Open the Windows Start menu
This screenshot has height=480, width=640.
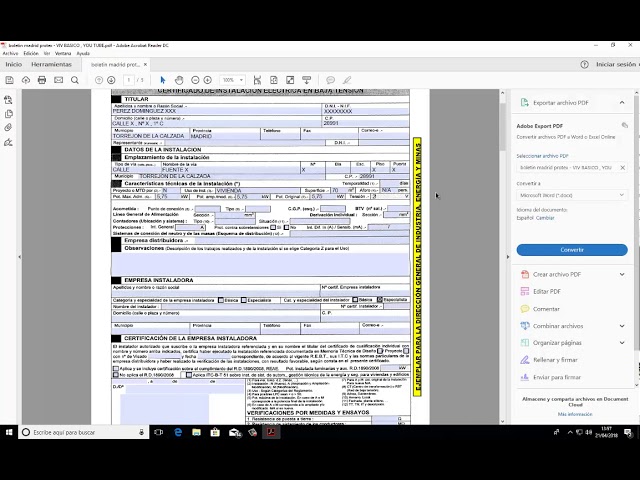[x=10, y=432]
